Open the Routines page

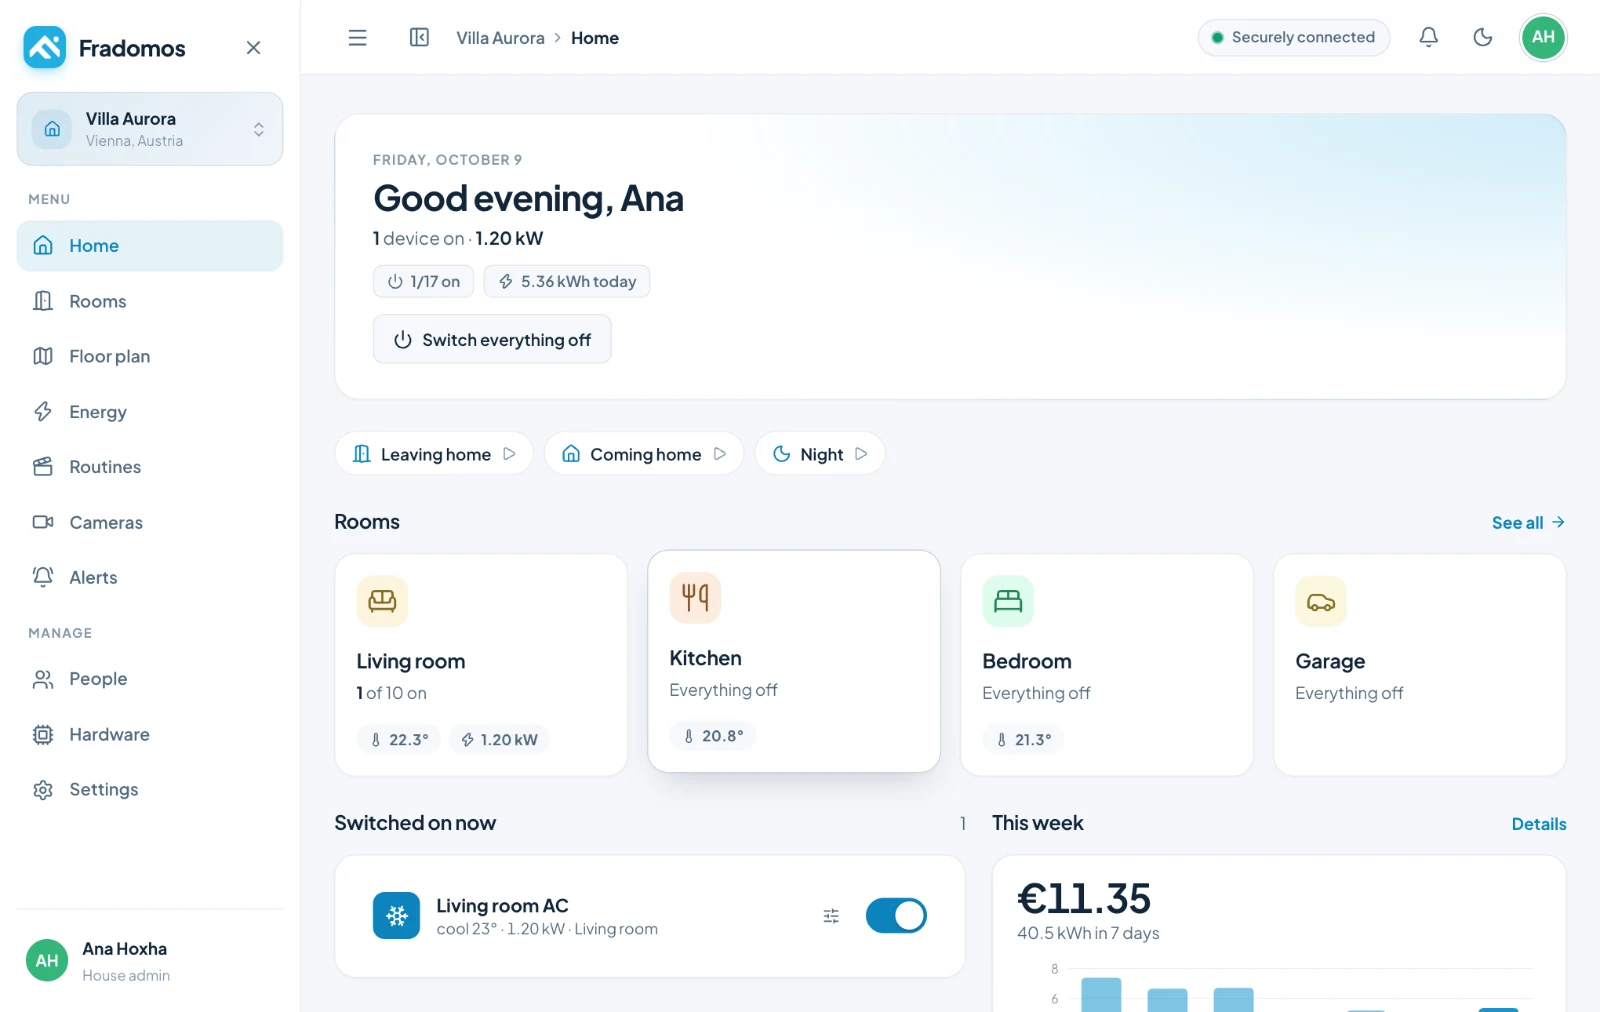(x=150, y=467)
